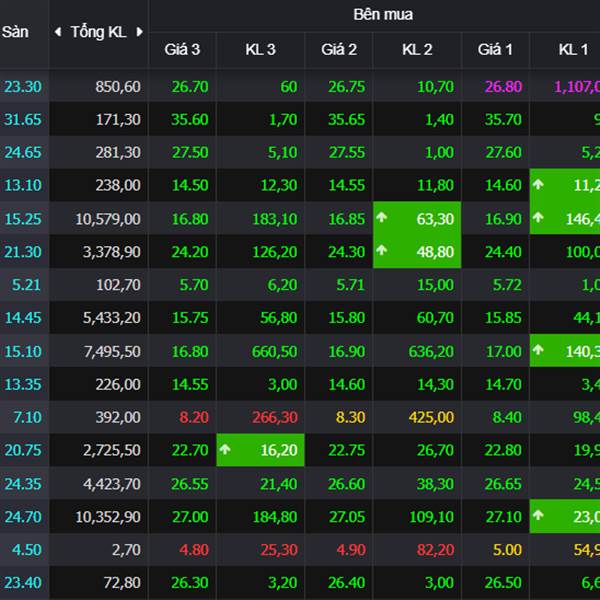
Task: Select the magenta 26.80 price cell
Action: [503, 87]
